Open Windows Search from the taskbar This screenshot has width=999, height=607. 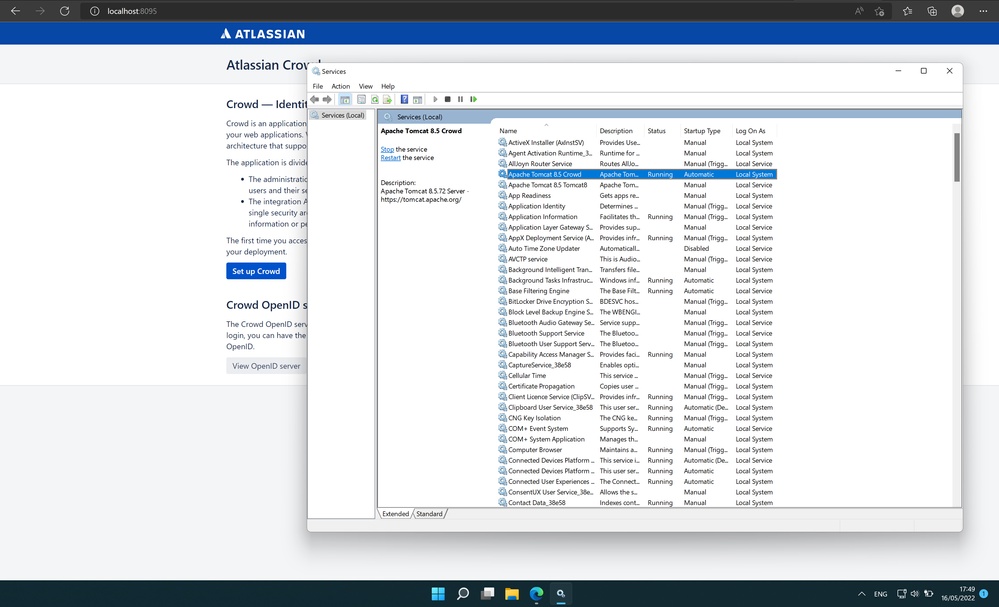[x=463, y=593]
